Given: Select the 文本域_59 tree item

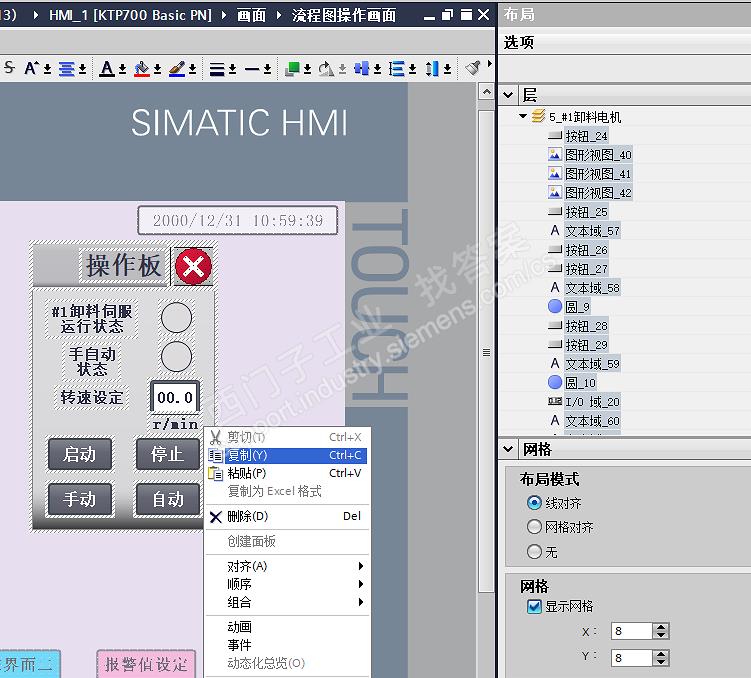Looking at the screenshot, I should pos(592,364).
